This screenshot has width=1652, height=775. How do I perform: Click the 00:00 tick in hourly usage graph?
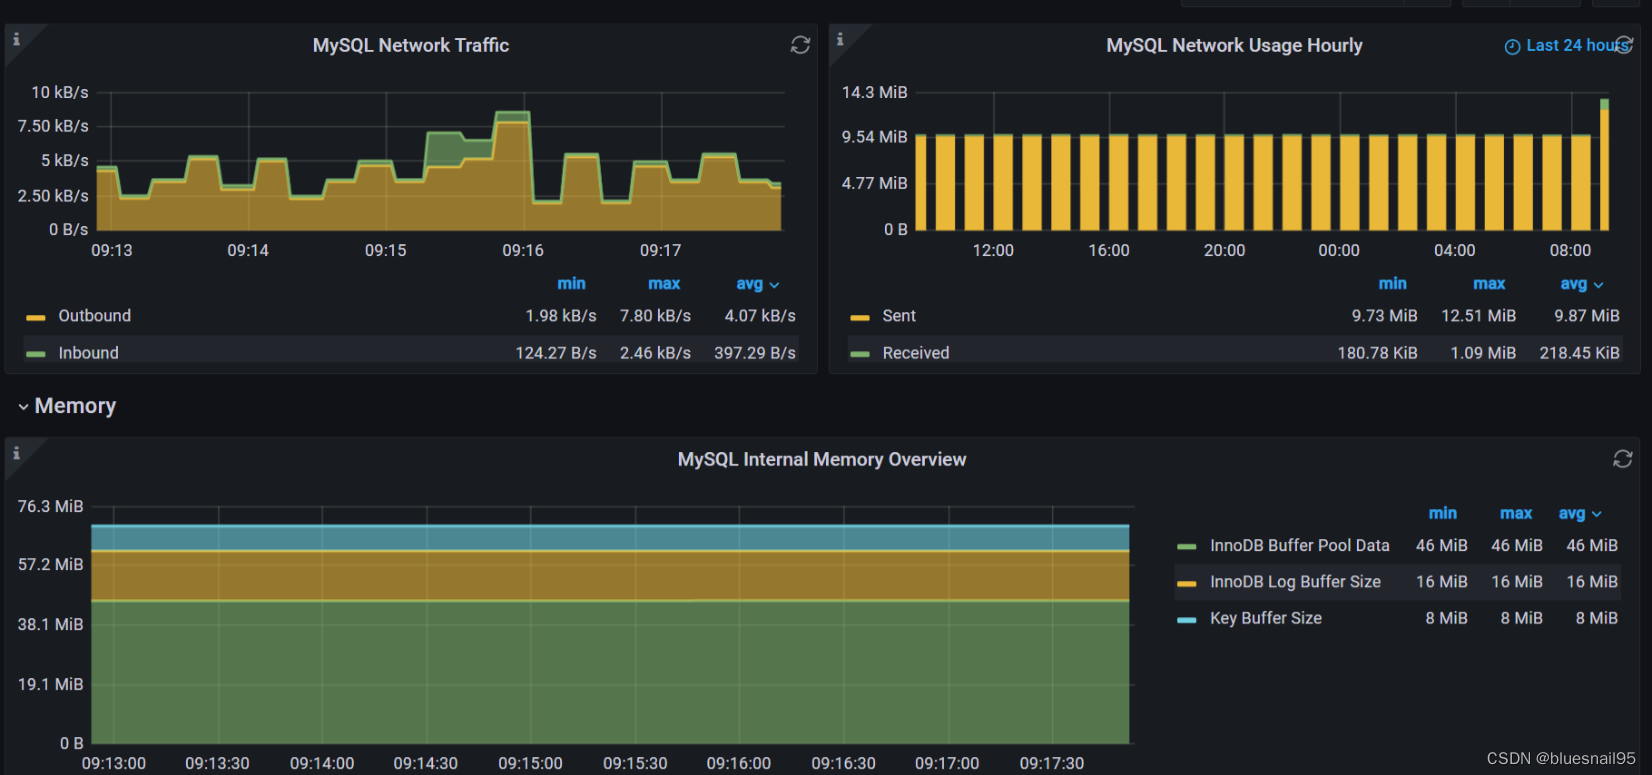pos(1339,250)
